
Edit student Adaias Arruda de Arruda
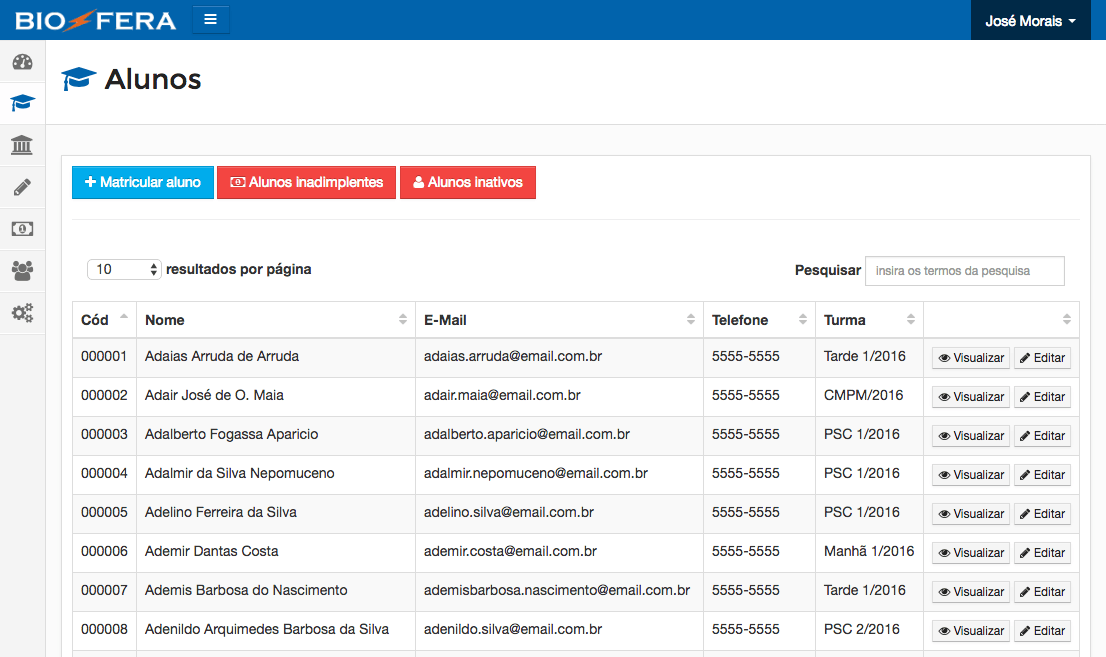(x=1042, y=358)
